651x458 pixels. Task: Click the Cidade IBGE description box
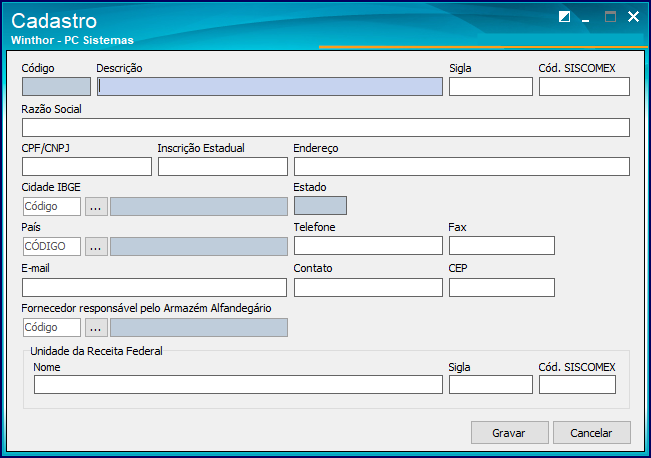coord(199,206)
